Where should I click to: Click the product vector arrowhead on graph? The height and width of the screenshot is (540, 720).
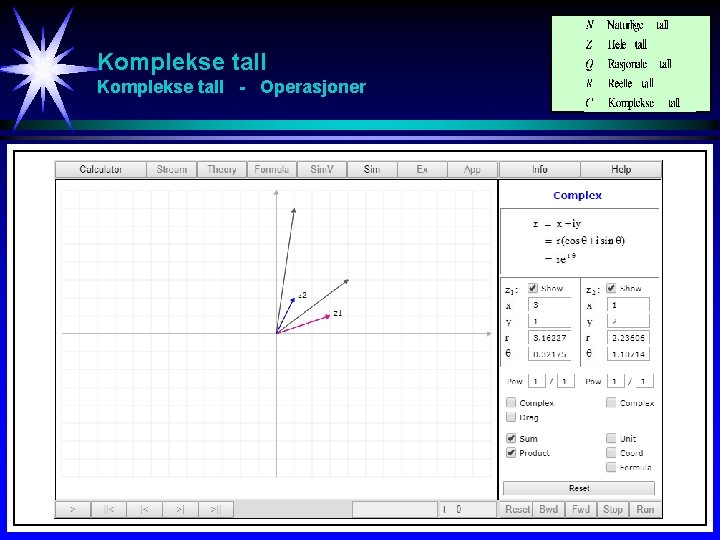coord(294,211)
